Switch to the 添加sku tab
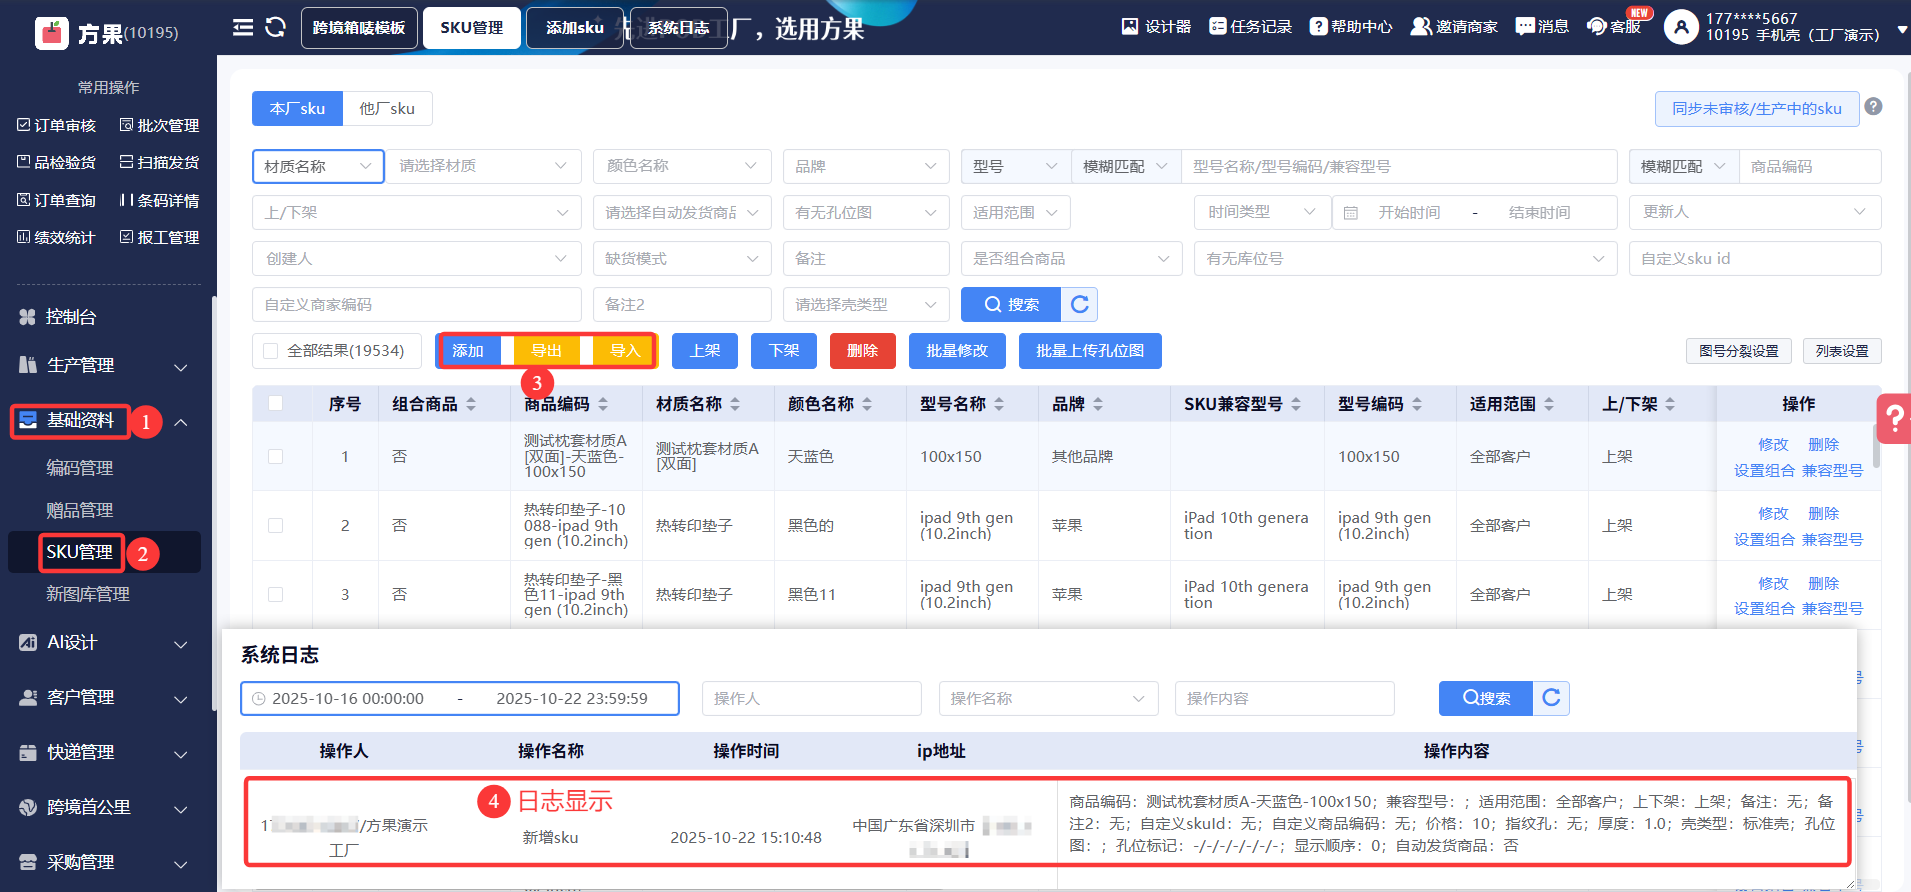1911x892 pixels. pos(574,28)
